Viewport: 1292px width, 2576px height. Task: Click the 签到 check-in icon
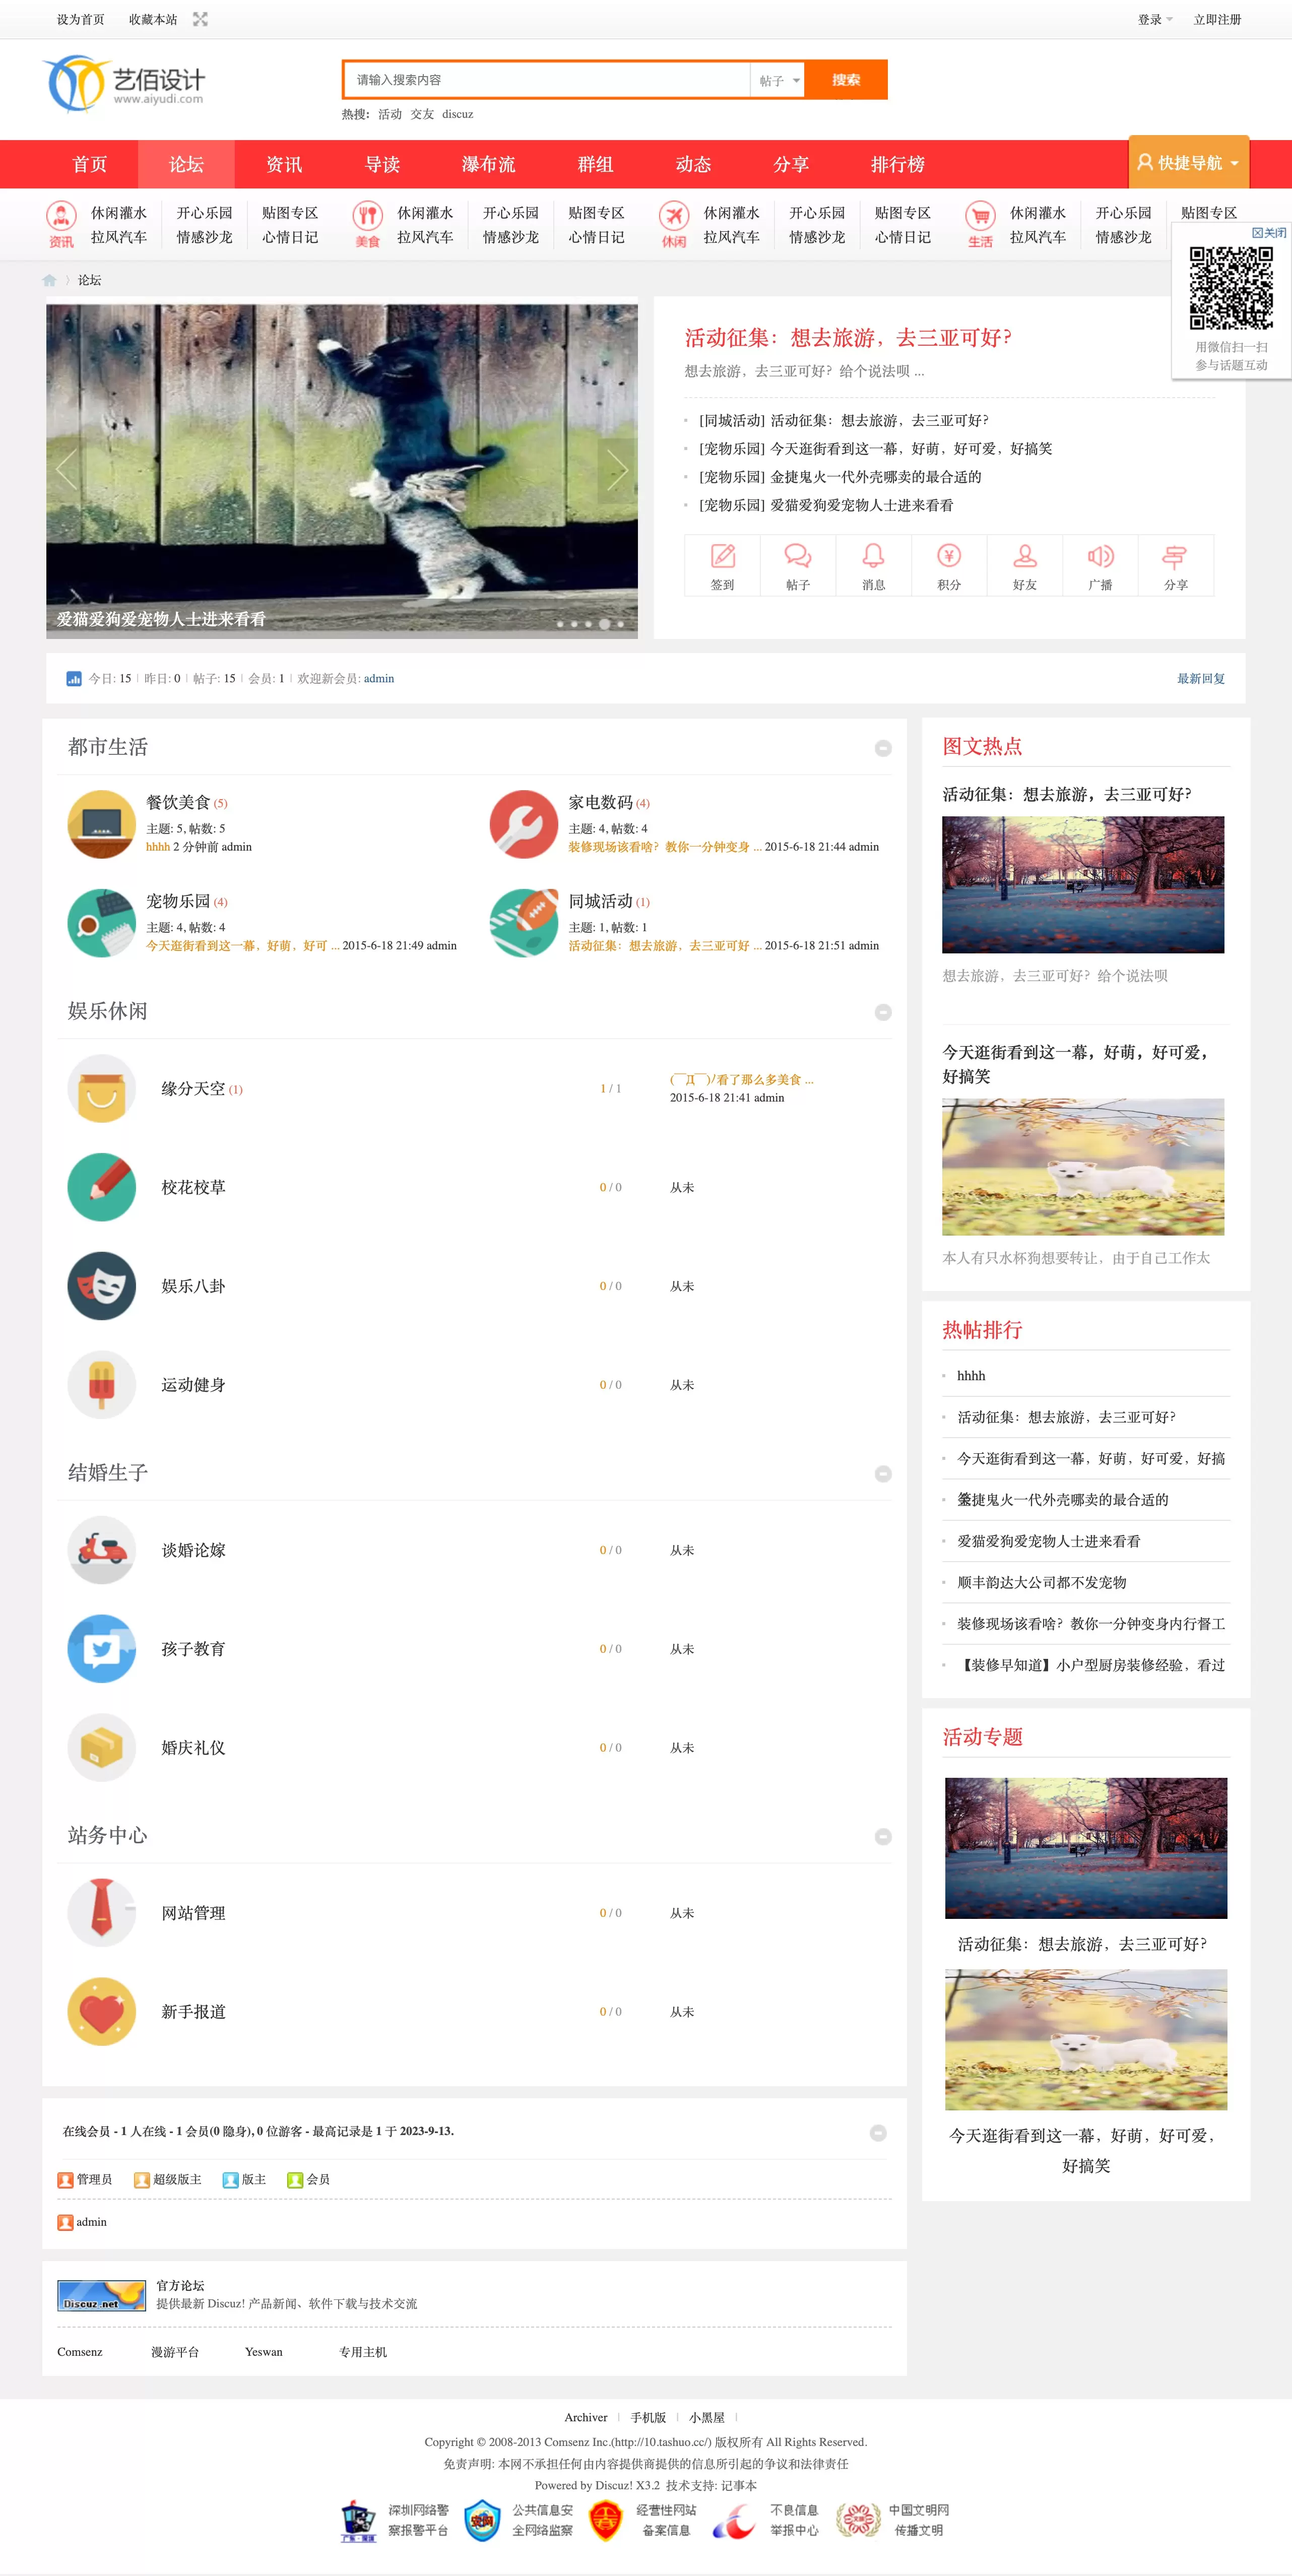[x=722, y=556]
